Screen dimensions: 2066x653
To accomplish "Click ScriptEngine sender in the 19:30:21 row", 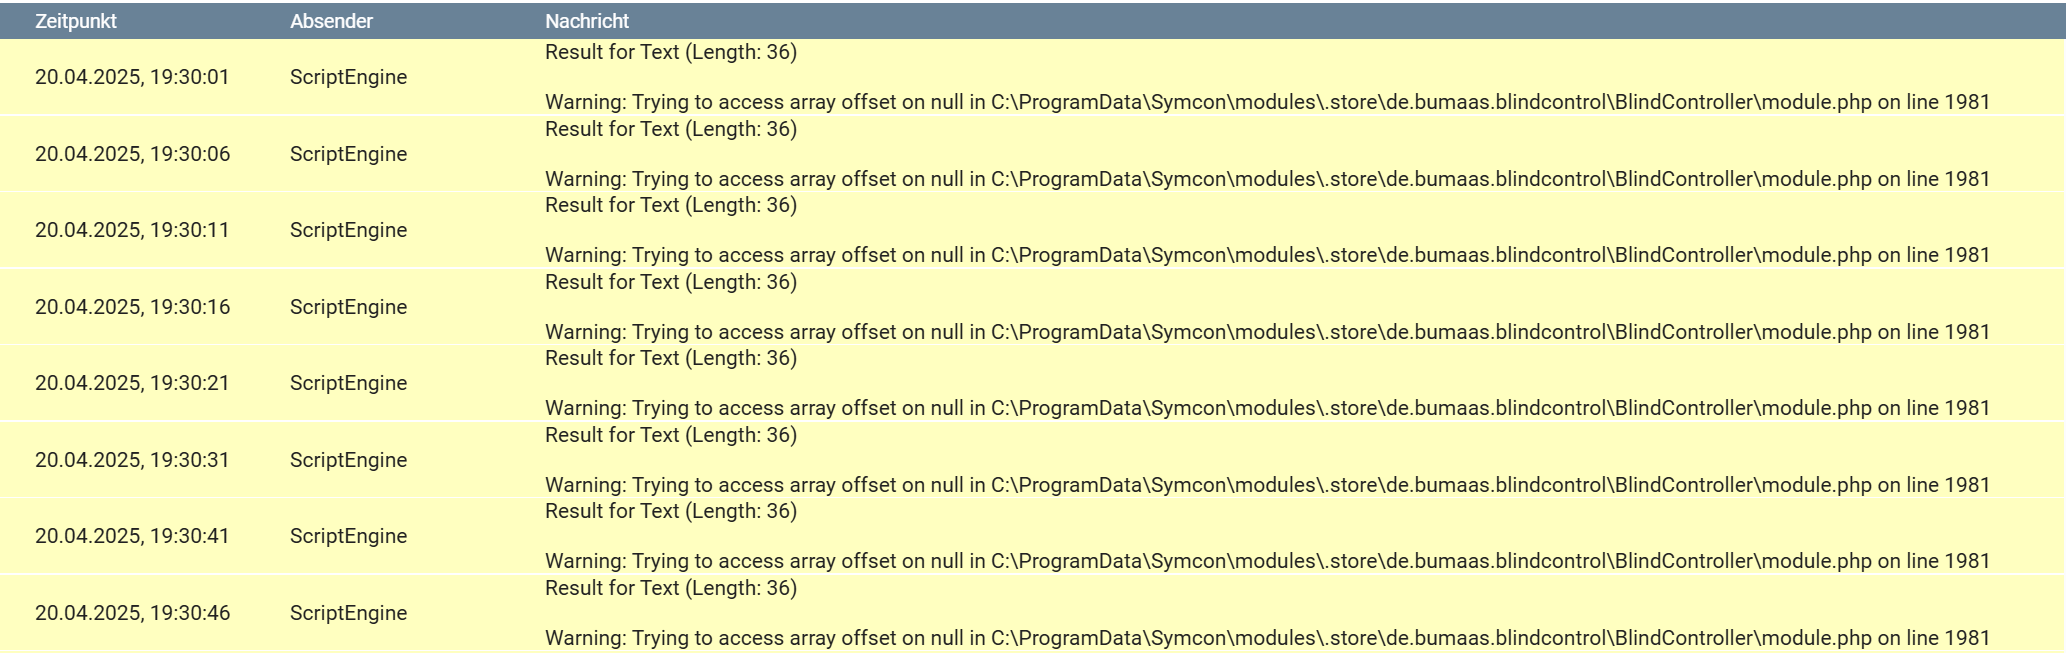I will [x=348, y=383].
